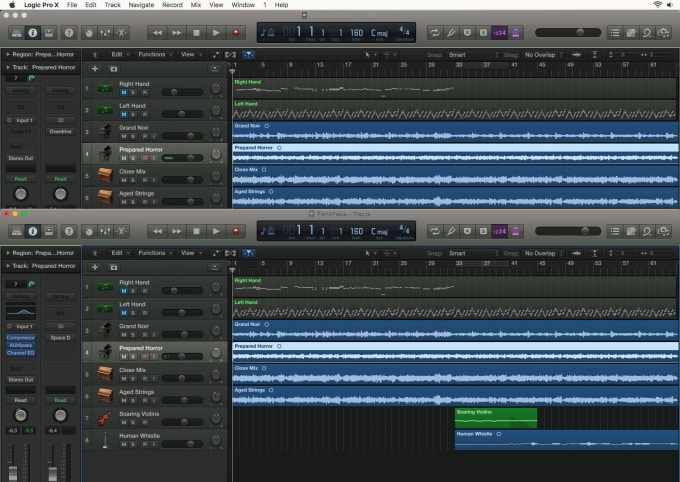Toggle Cycle mode in the top window
The image size is (680, 482).
[435, 33]
